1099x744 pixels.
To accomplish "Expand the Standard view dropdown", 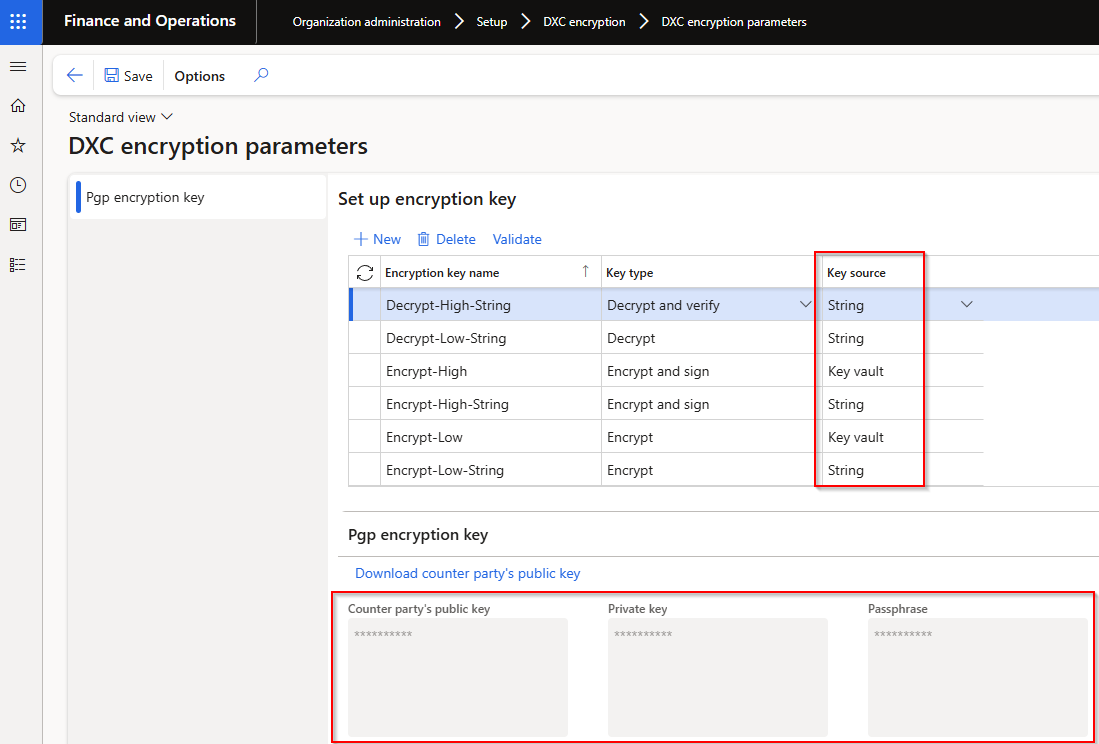I will [x=120, y=117].
